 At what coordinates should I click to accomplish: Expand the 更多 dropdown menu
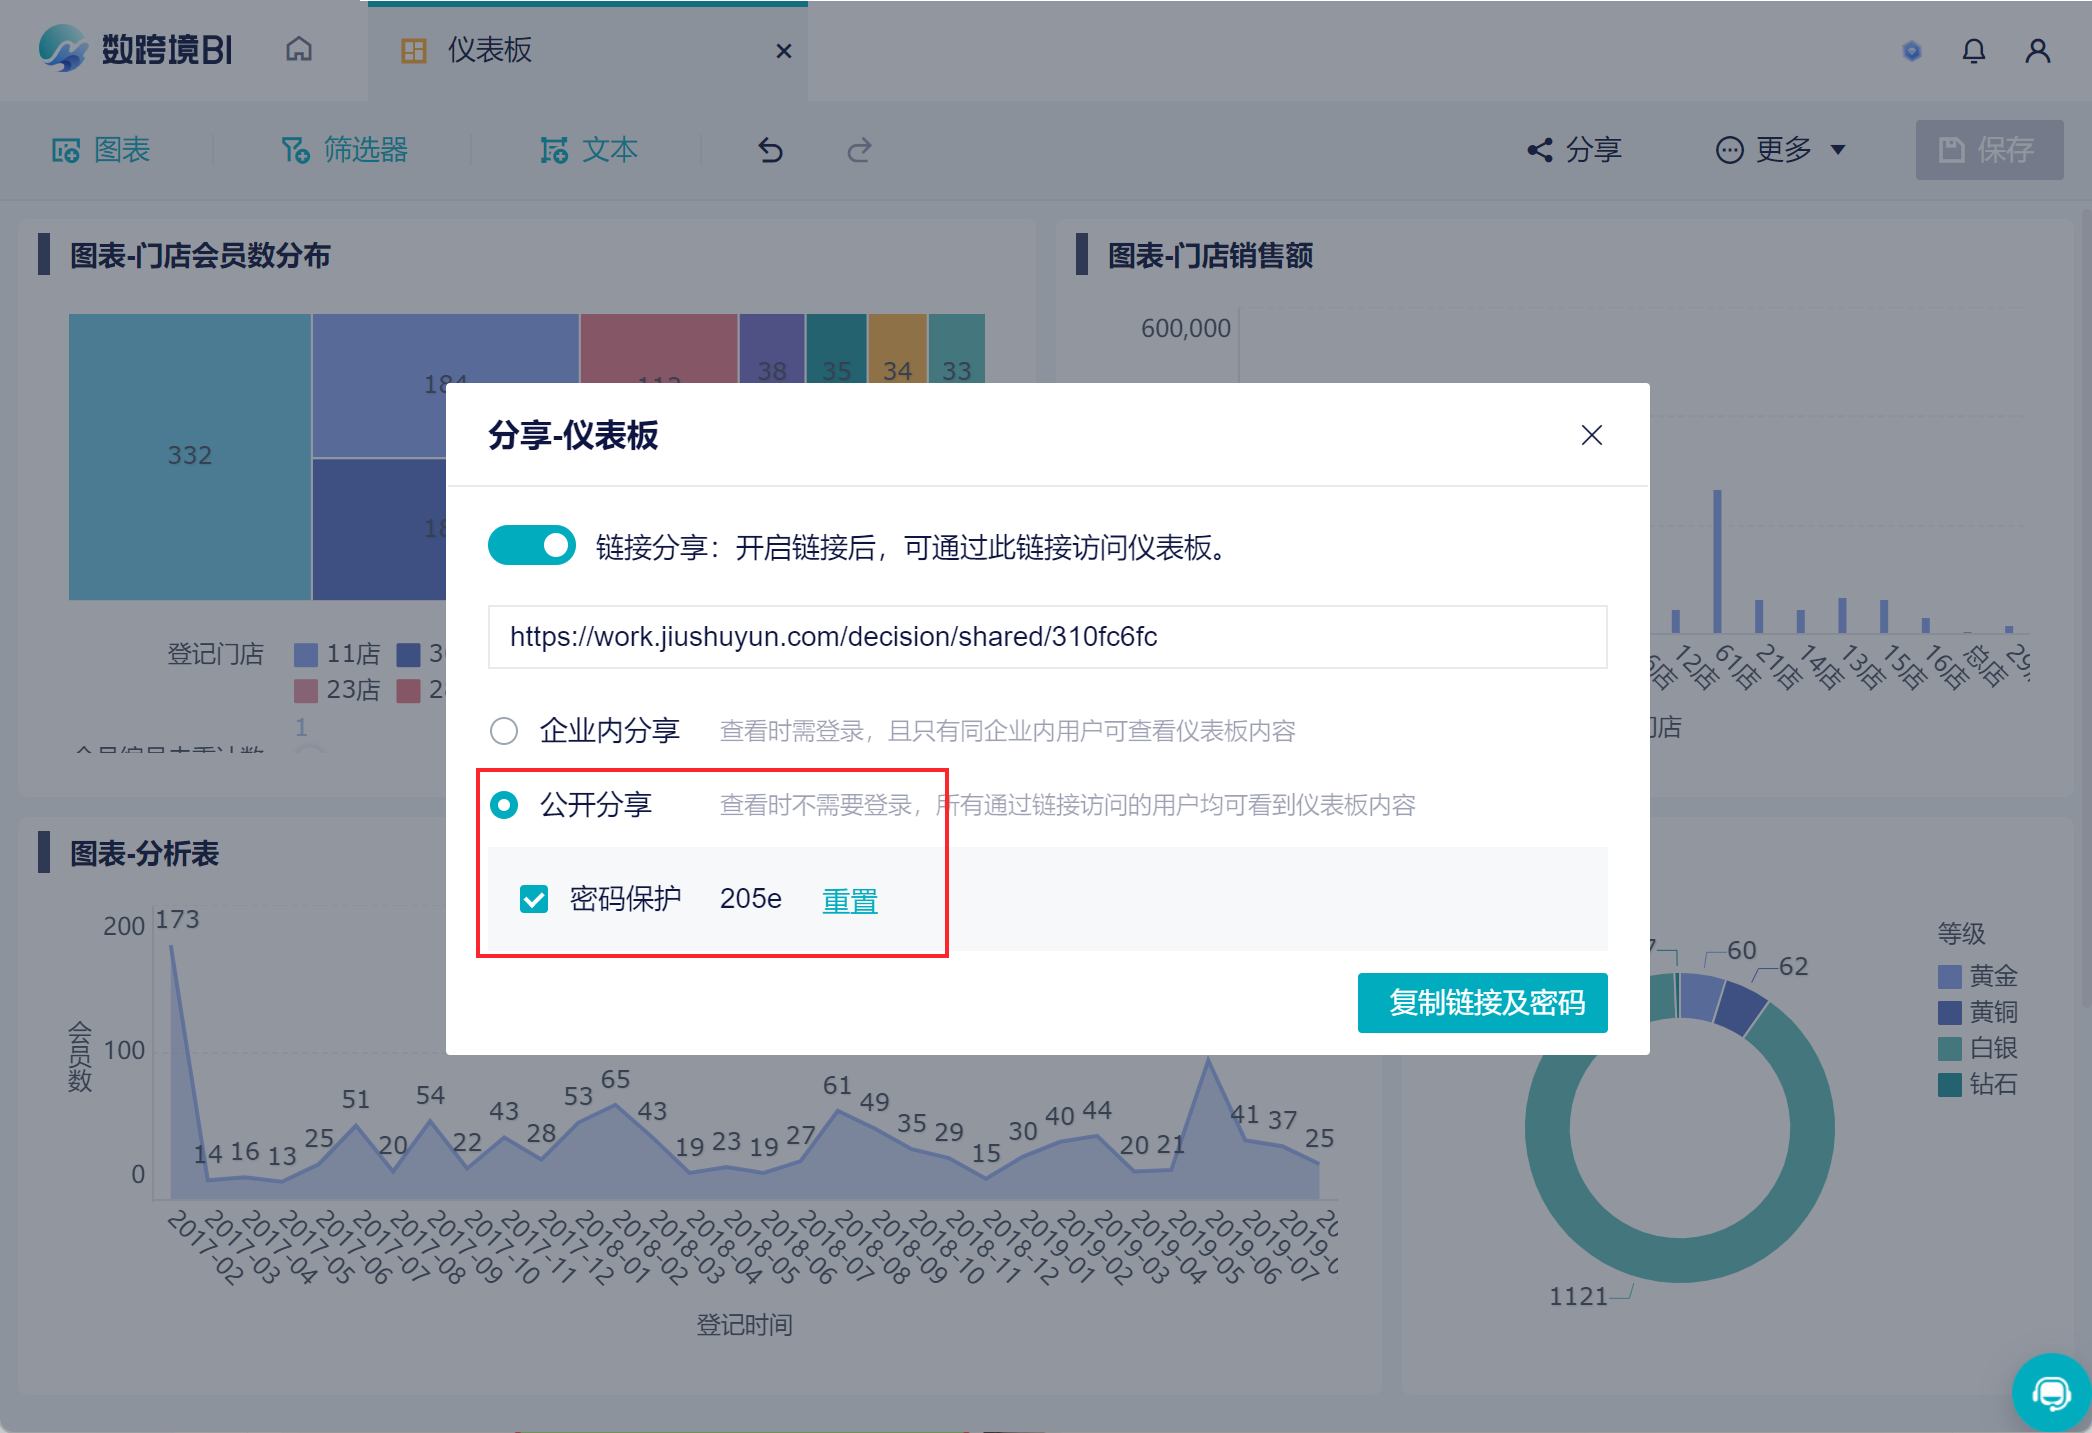[x=1781, y=150]
